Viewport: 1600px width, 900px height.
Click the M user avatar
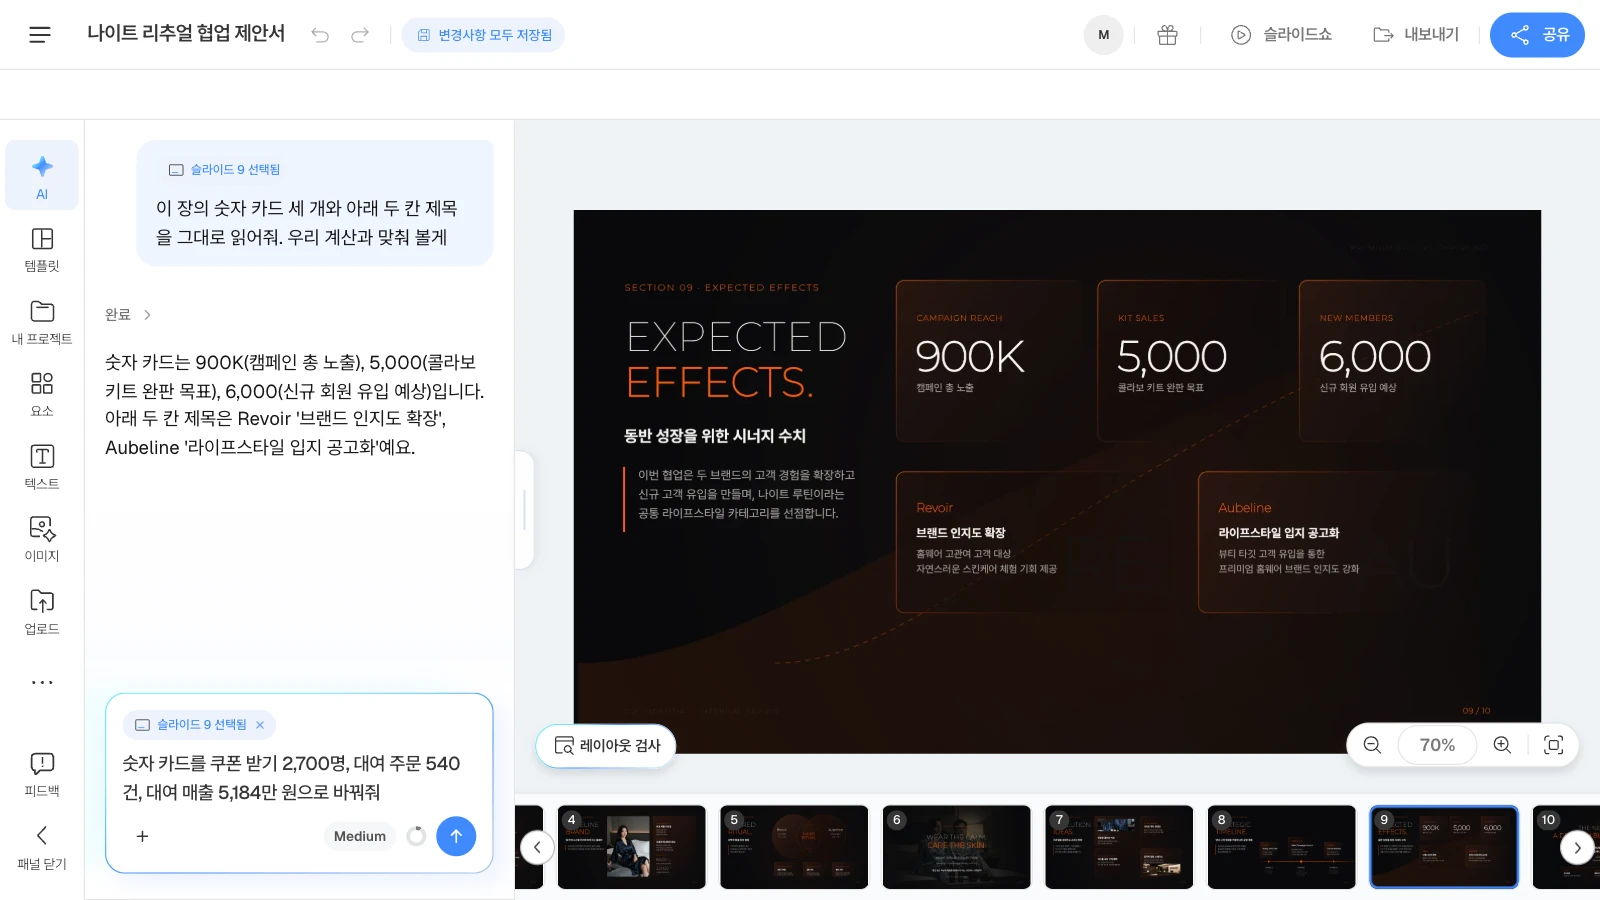click(x=1103, y=35)
